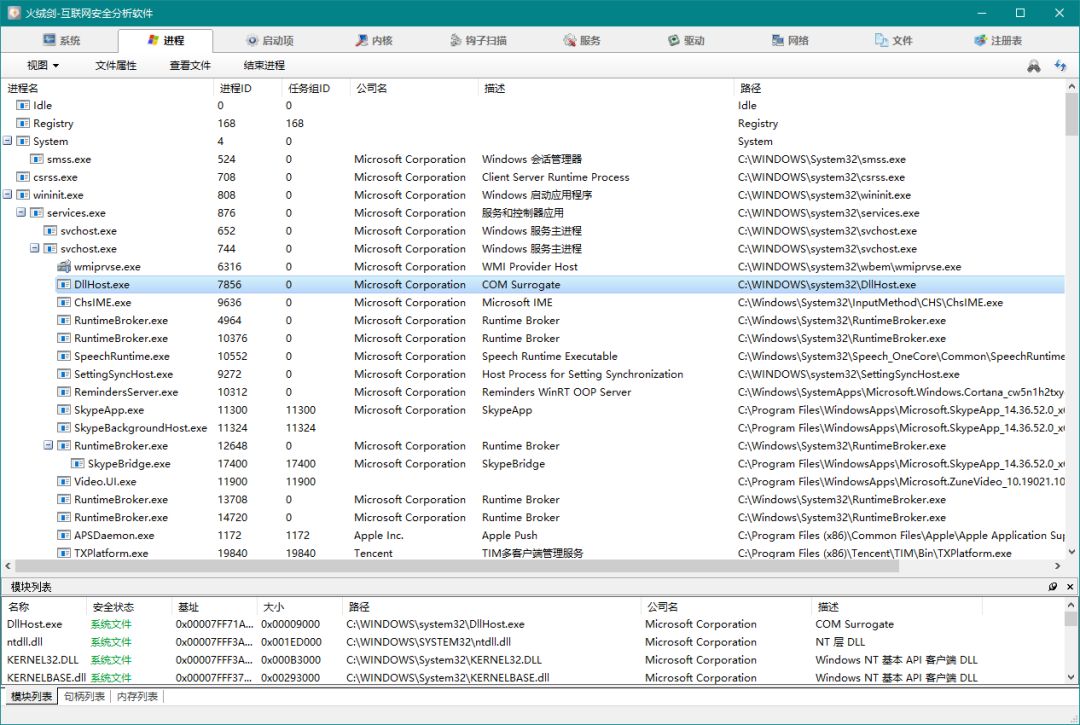The width and height of the screenshot is (1080, 725).
Task: Click the 文件属性 button
Action: [x=116, y=66]
